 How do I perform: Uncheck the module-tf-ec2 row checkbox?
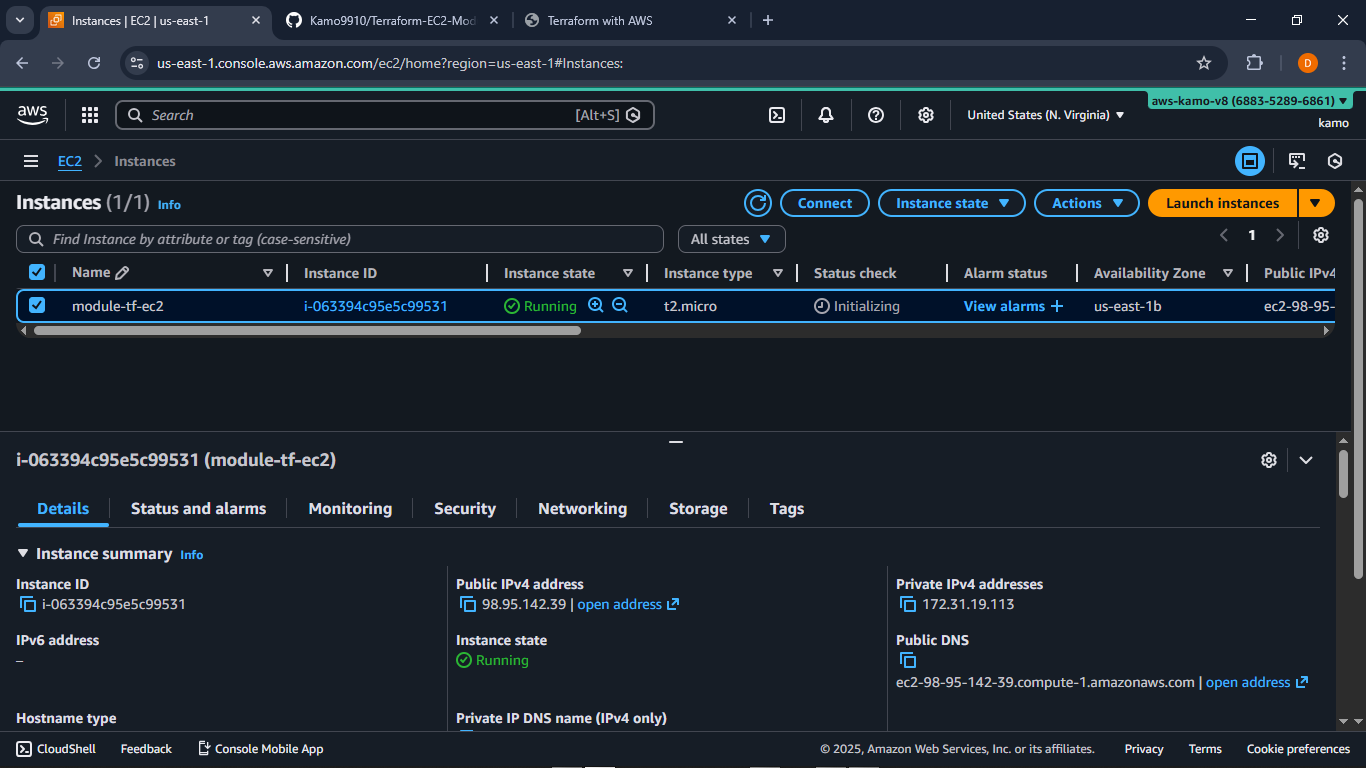tap(37, 306)
